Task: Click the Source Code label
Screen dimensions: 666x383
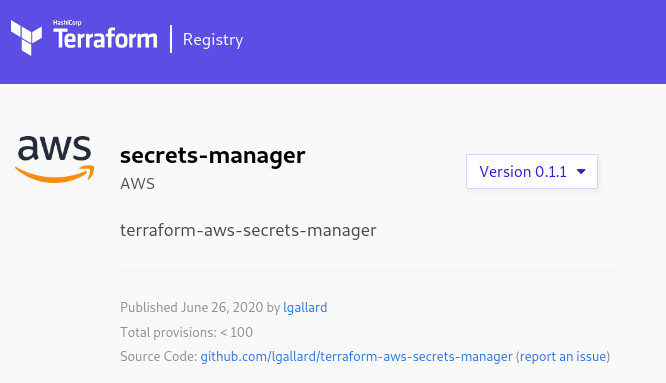Action: (x=158, y=356)
